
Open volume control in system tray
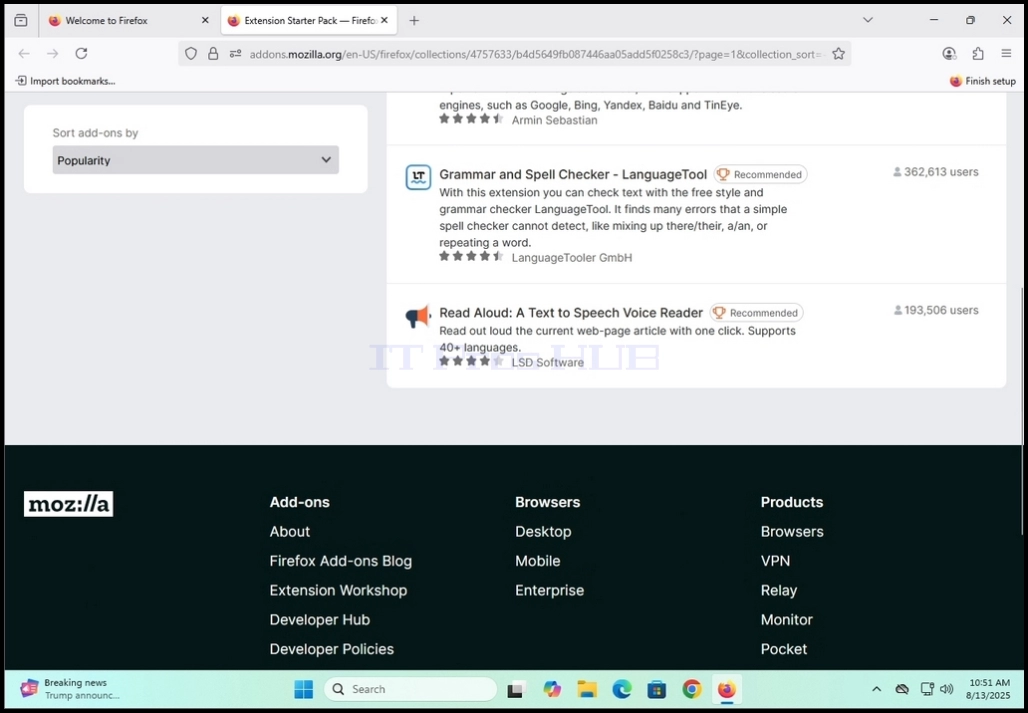tap(946, 689)
